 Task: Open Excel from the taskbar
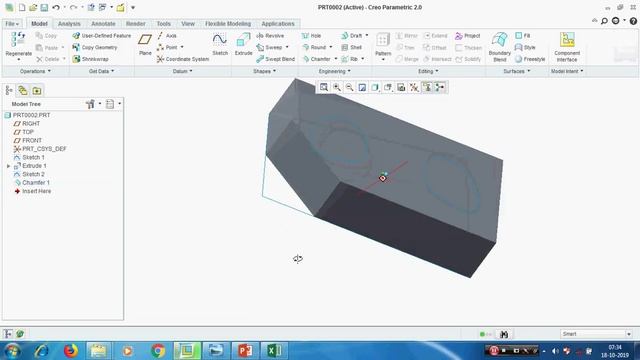pyautogui.click(x=274, y=351)
